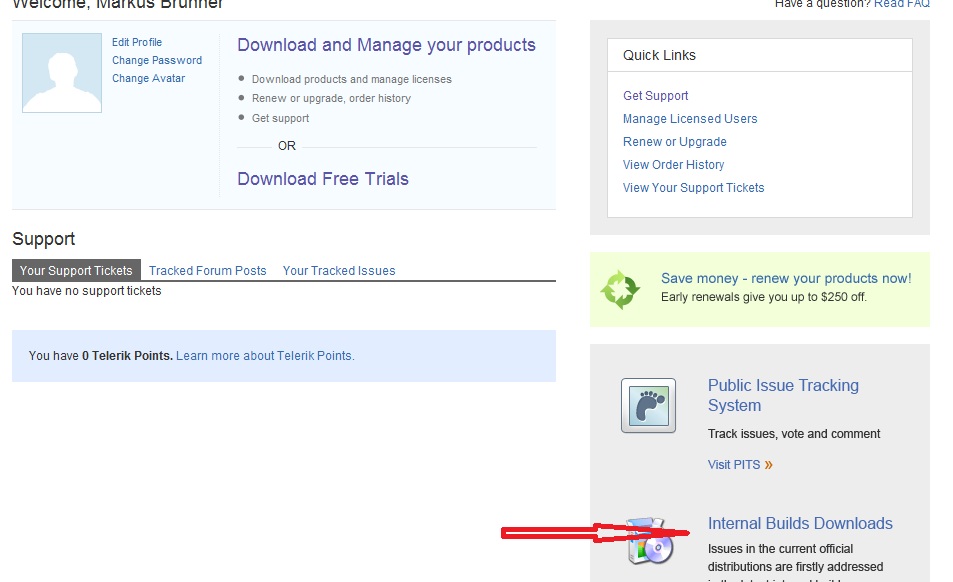Click the orange chevrons after Visit PITS
This screenshot has width=953, height=582.
click(x=769, y=465)
